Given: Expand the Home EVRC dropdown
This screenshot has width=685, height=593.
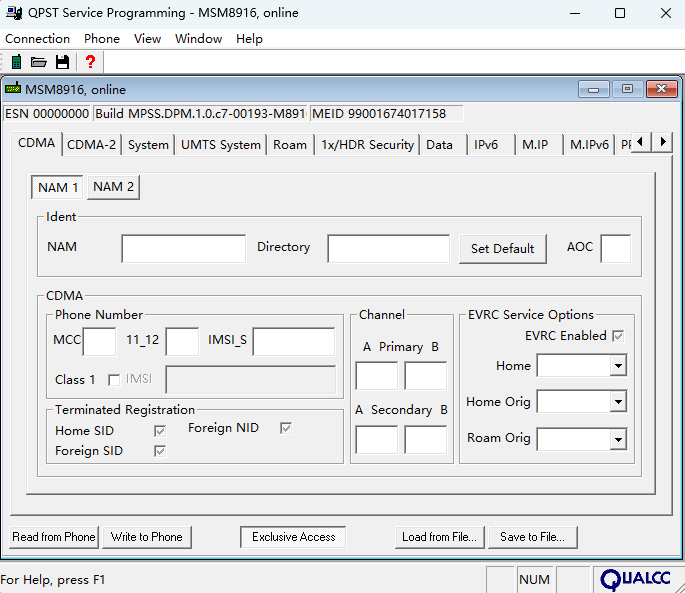Looking at the screenshot, I should 618,366.
